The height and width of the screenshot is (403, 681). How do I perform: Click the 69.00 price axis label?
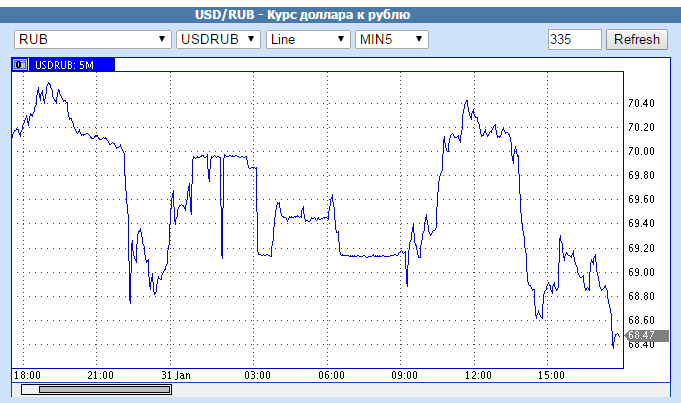click(x=640, y=272)
